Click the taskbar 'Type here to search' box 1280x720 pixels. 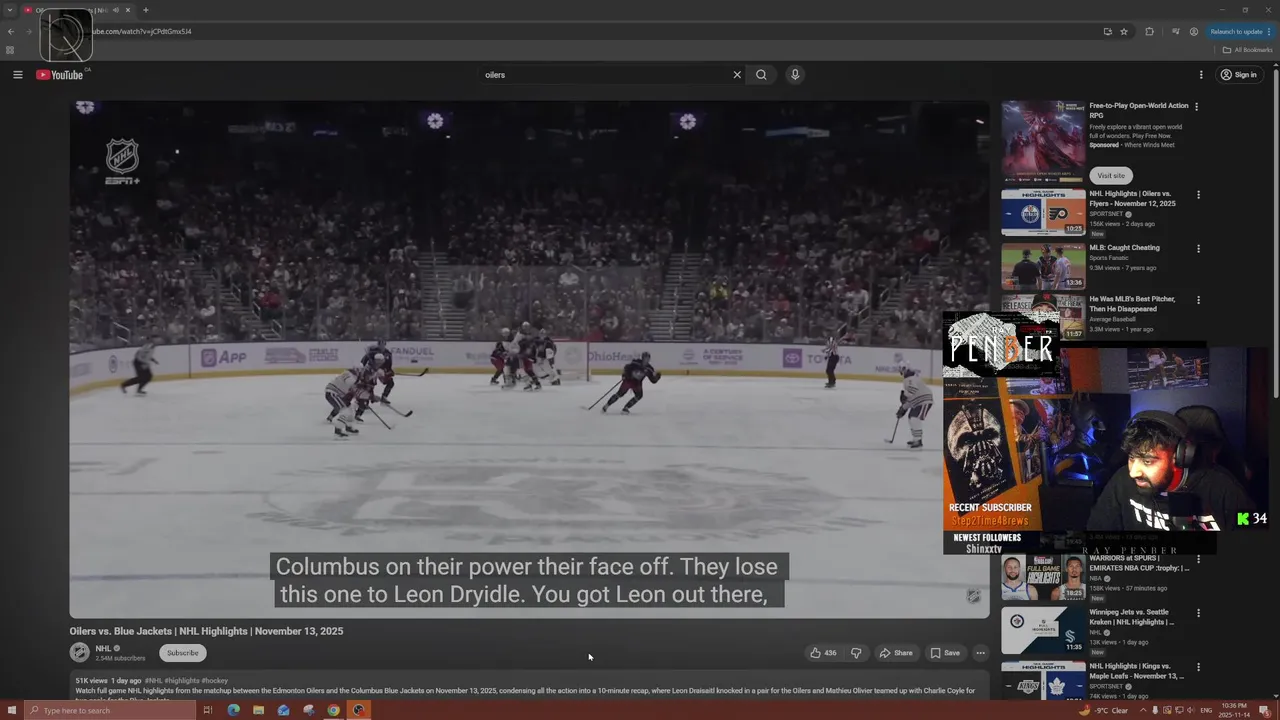pos(110,710)
